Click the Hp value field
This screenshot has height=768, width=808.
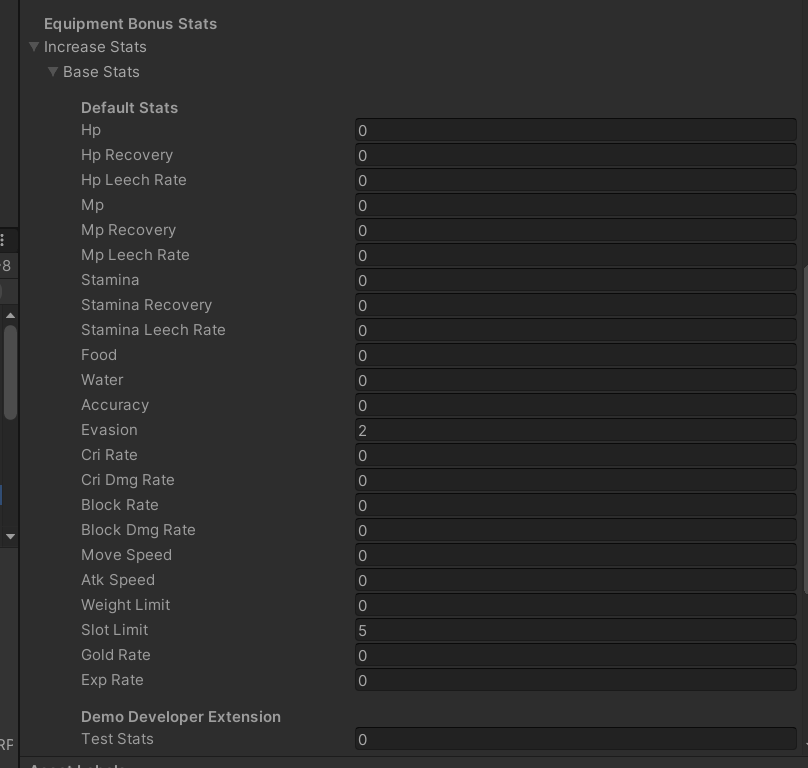(575, 130)
